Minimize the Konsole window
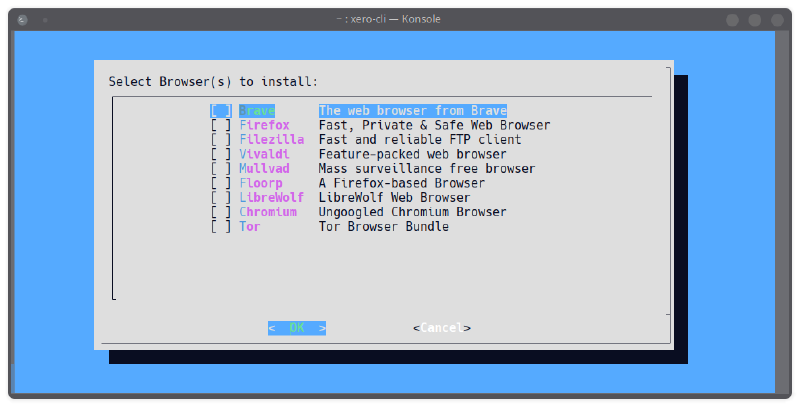 click(x=733, y=19)
